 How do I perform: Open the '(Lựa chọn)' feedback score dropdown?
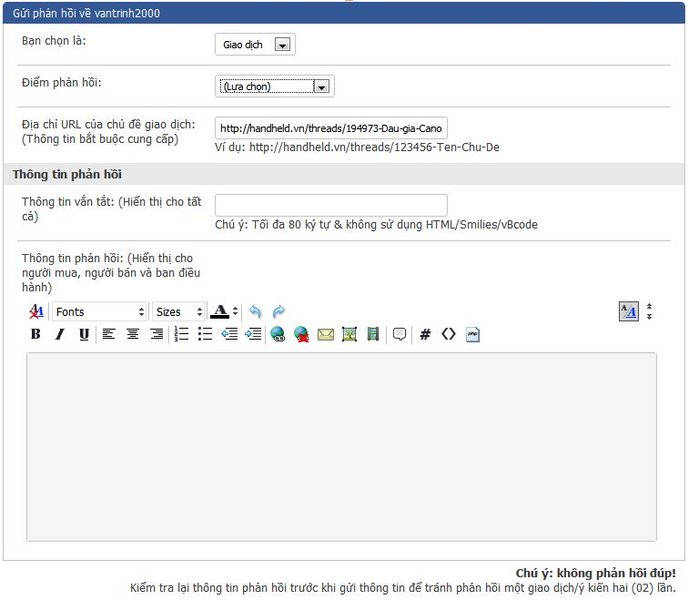[274, 86]
